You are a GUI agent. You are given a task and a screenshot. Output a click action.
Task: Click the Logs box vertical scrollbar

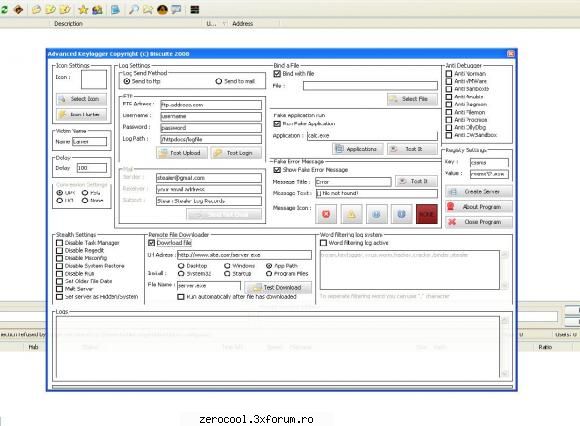505,346
